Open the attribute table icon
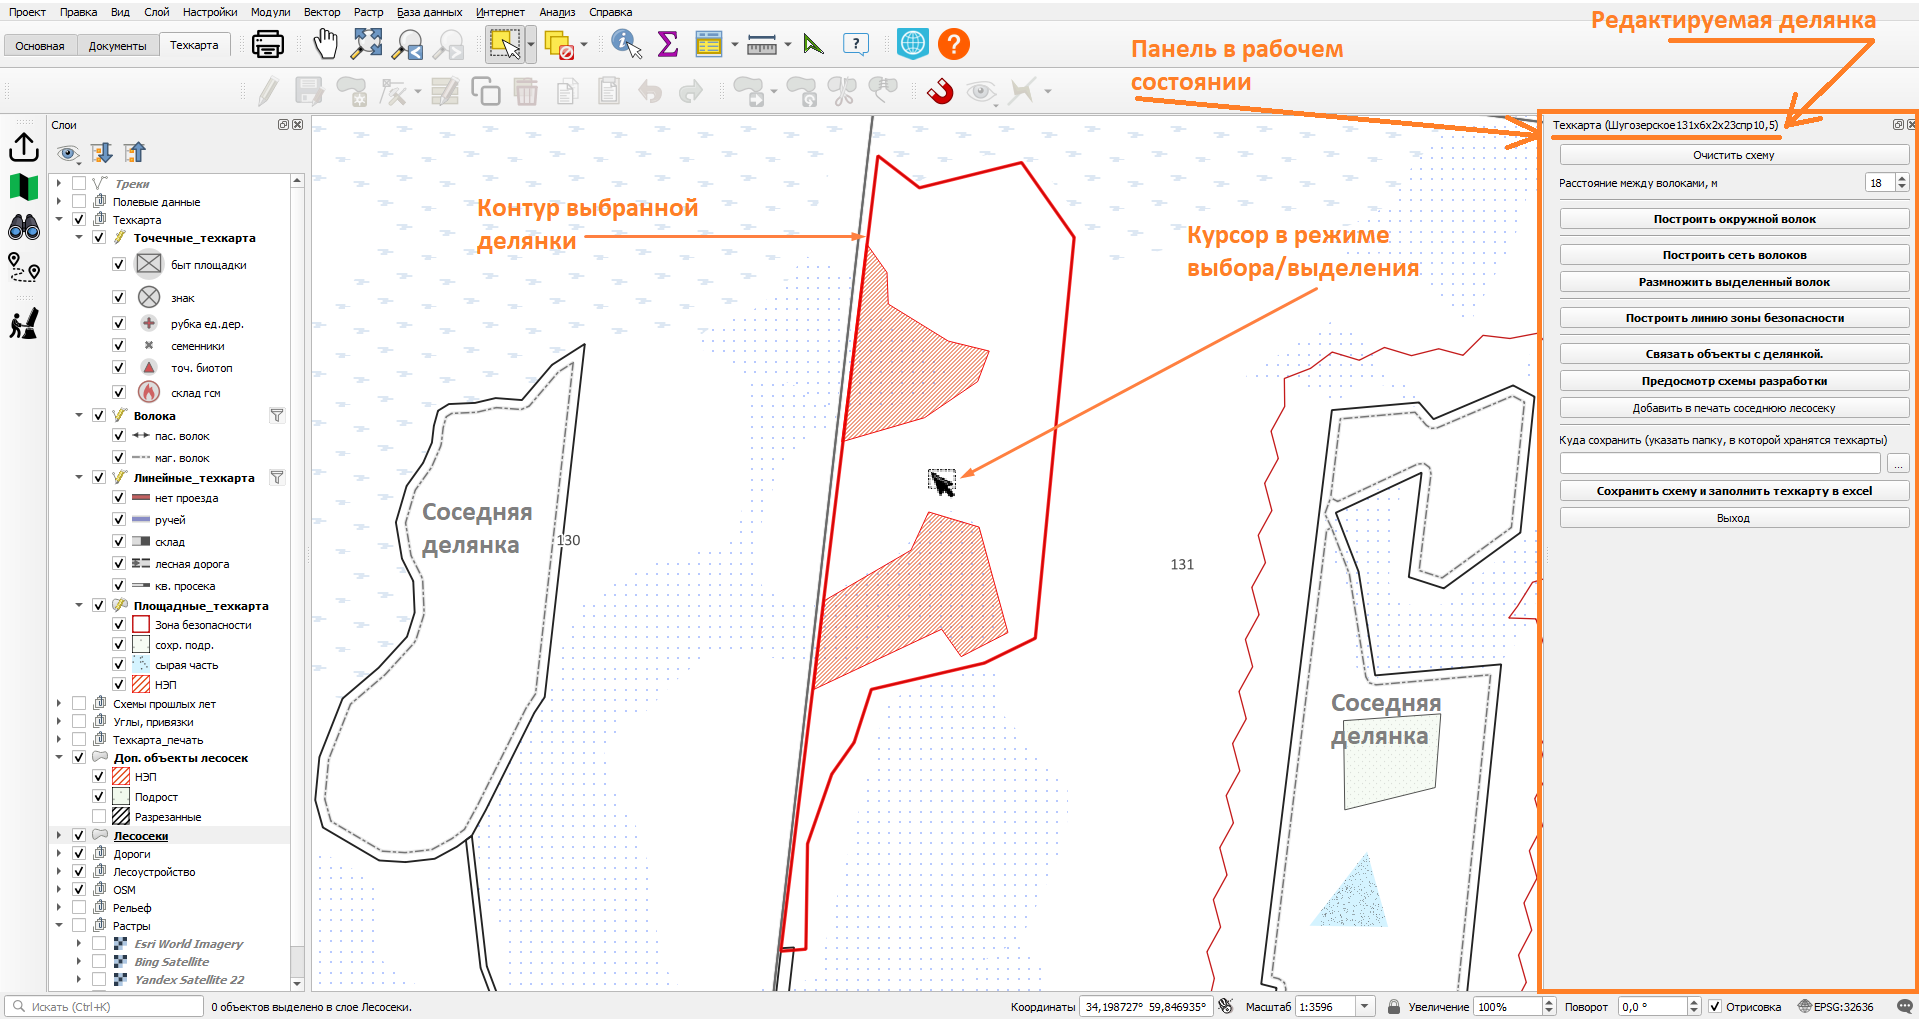The height and width of the screenshot is (1019, 1919). 708,44
